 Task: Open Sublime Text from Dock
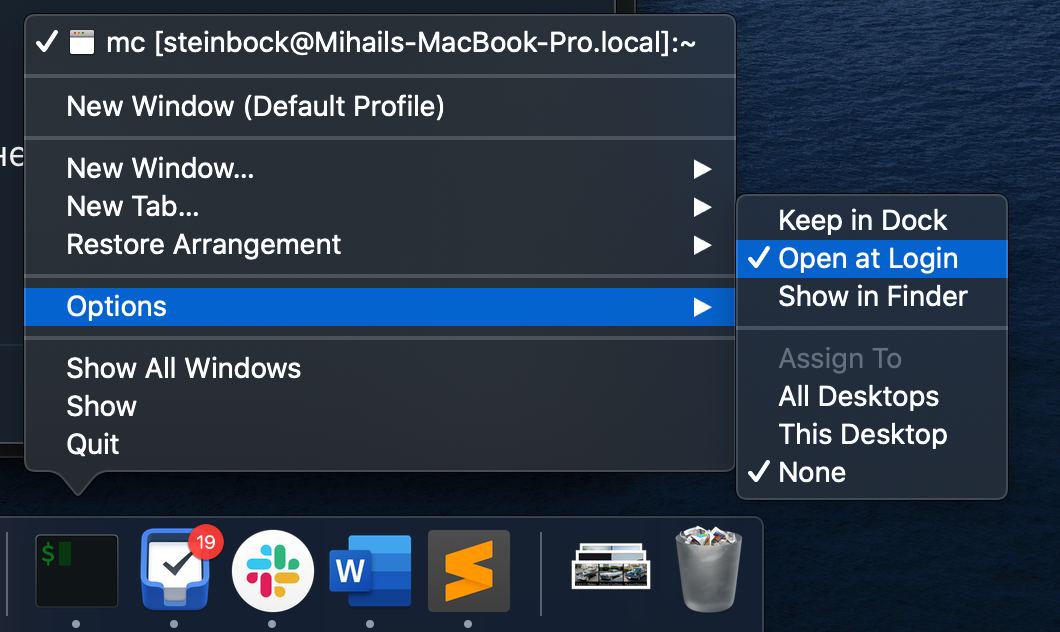(468, 571)
